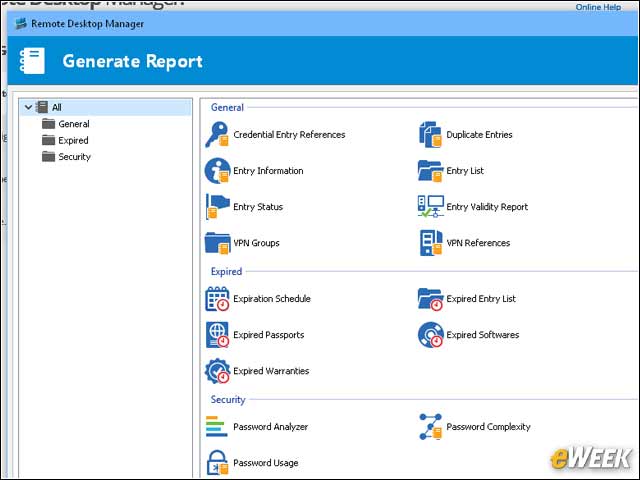Screen dimensions: 640x480
Task: Choose the Expired Softwares label
Action: (482, 335)
